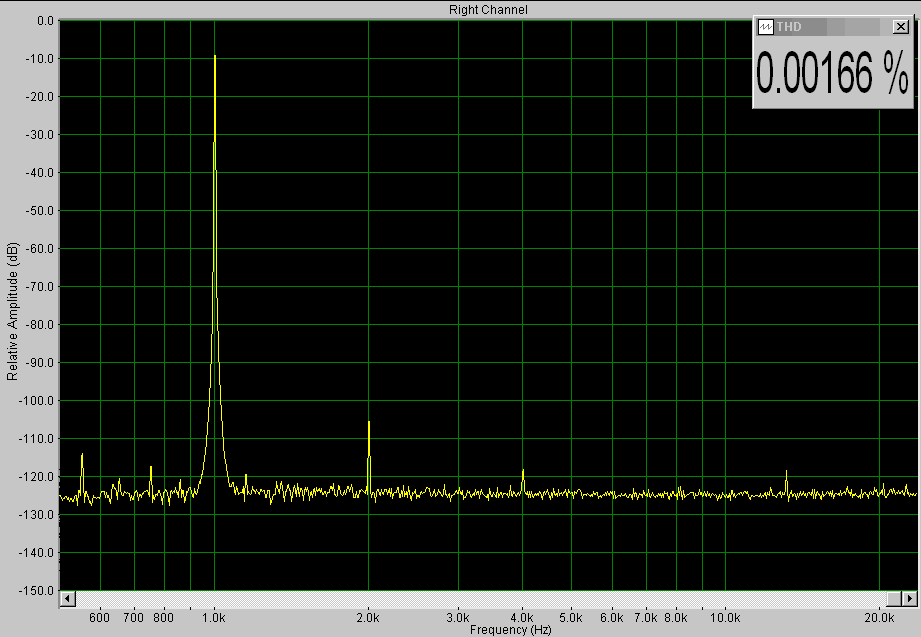The height and width of the screenshot is (637, 921).
Task: Click the 10.0k frequency axis label
Action: click(725, 618)
